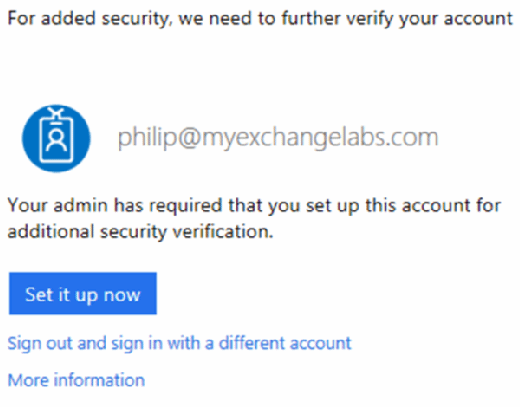The height and width of the screenshot is (407, 520).
Task: Click the 'additional security verification.' text line
Action: 140,232
